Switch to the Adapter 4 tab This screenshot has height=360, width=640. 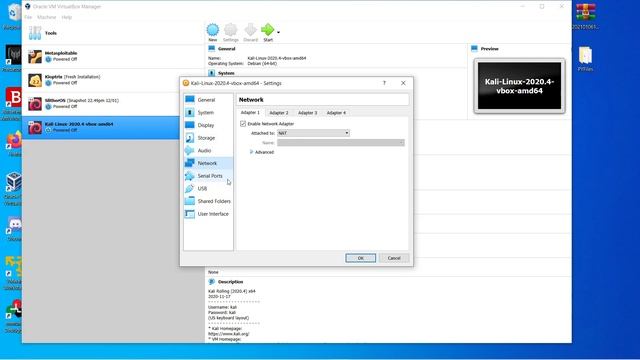[x=336, y=113]
